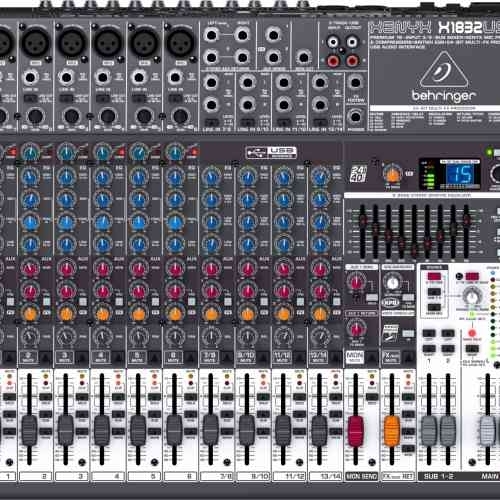Click the upper Line In 13/14 jack
The width and height of the screenshot is (500, 500).
click(320, 82)
